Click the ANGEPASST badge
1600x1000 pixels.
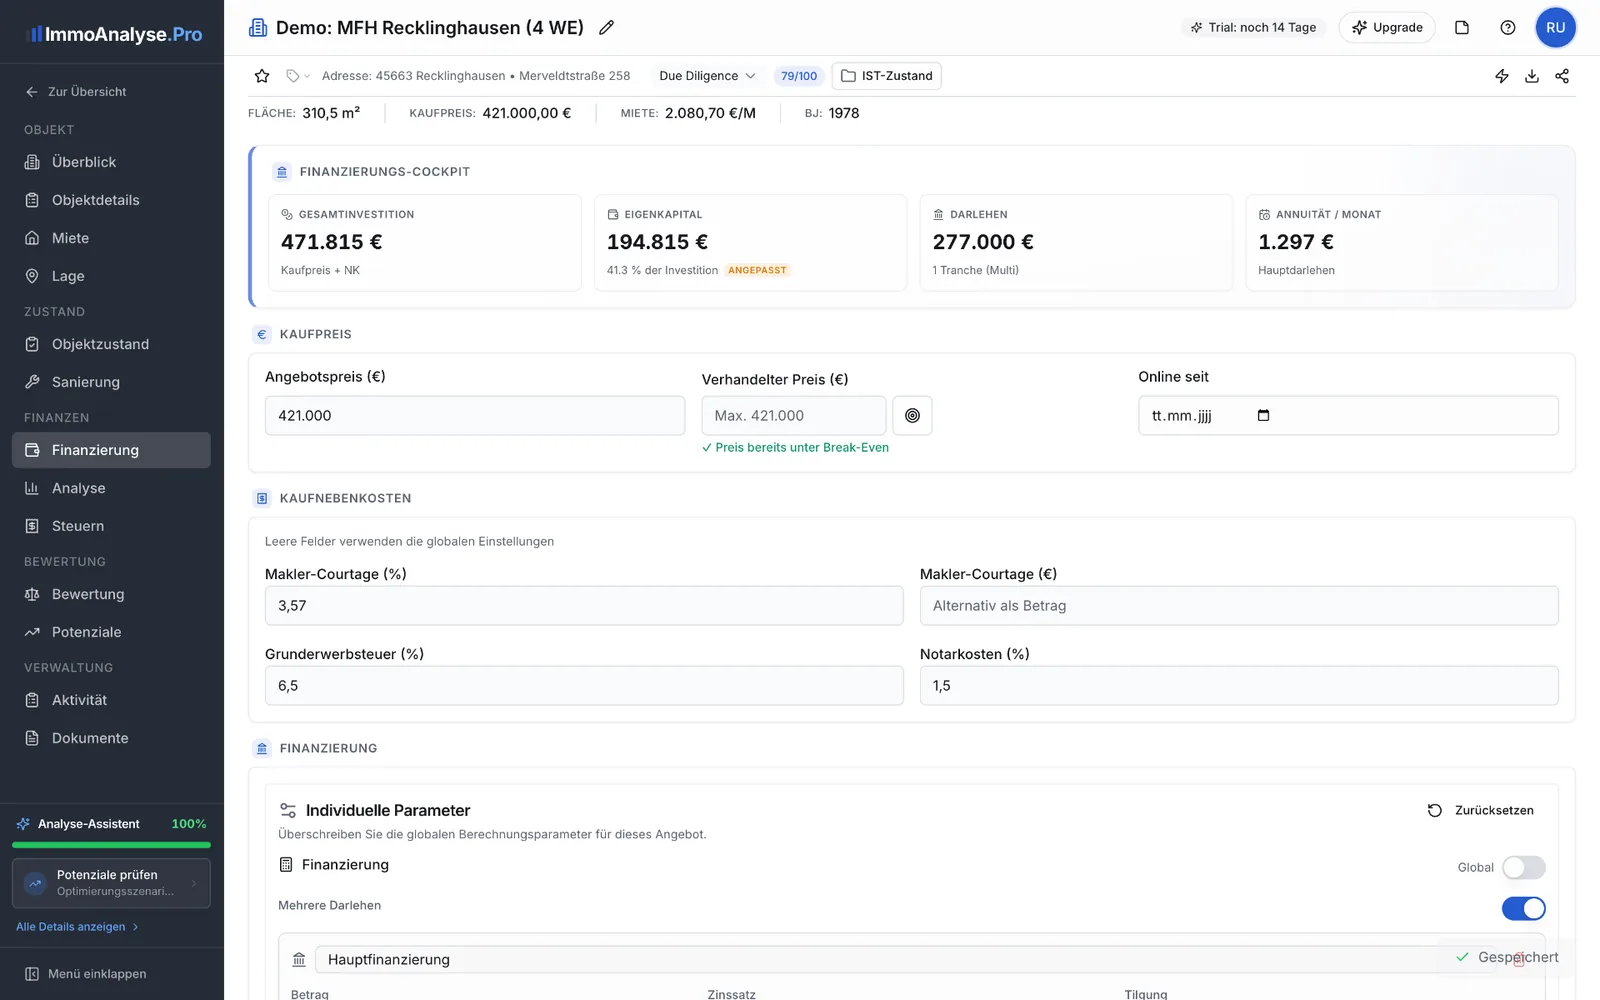point(757,270)
